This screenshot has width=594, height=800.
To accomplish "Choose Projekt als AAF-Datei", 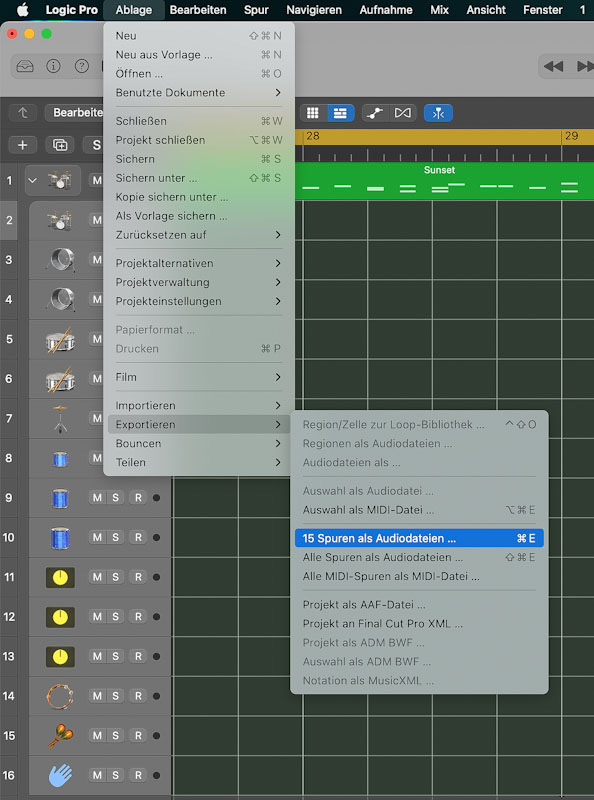I will click(419, 605).
